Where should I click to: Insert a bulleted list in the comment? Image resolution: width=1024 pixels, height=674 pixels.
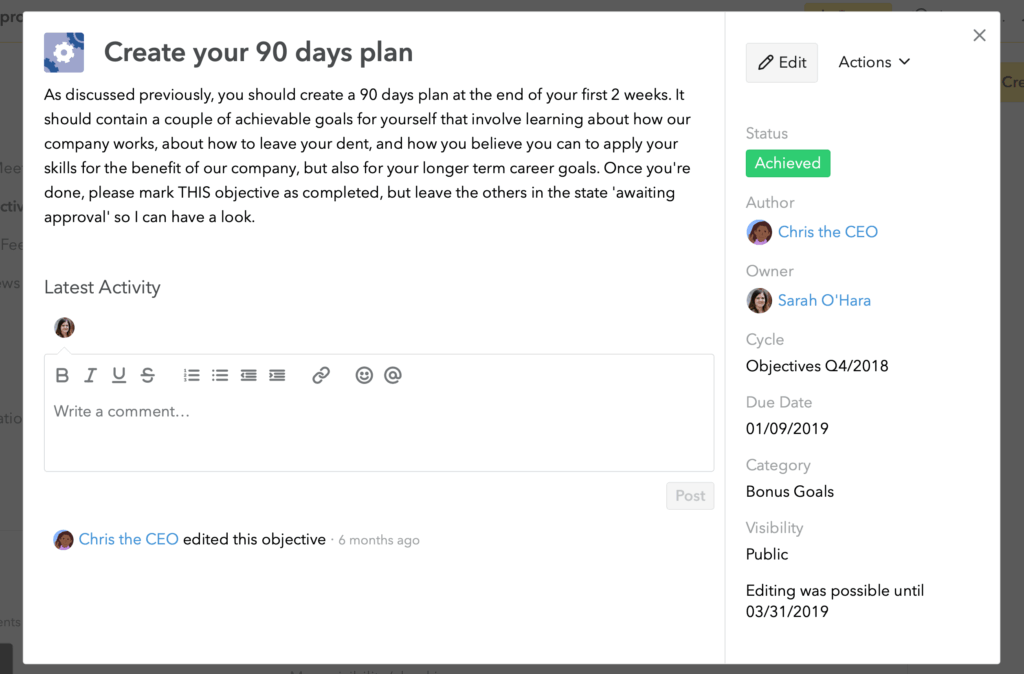[x=220, y=375]
